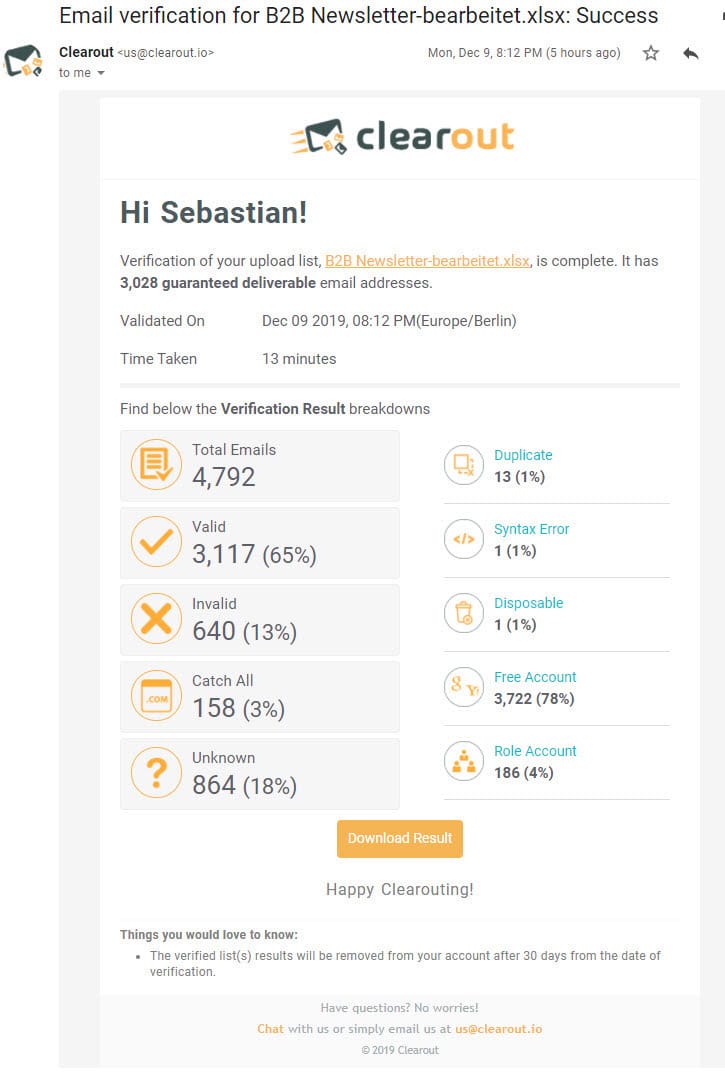Open the Chat link in footer
The height and width of the screenshot is (1072, 725).
coord(270,1028)
